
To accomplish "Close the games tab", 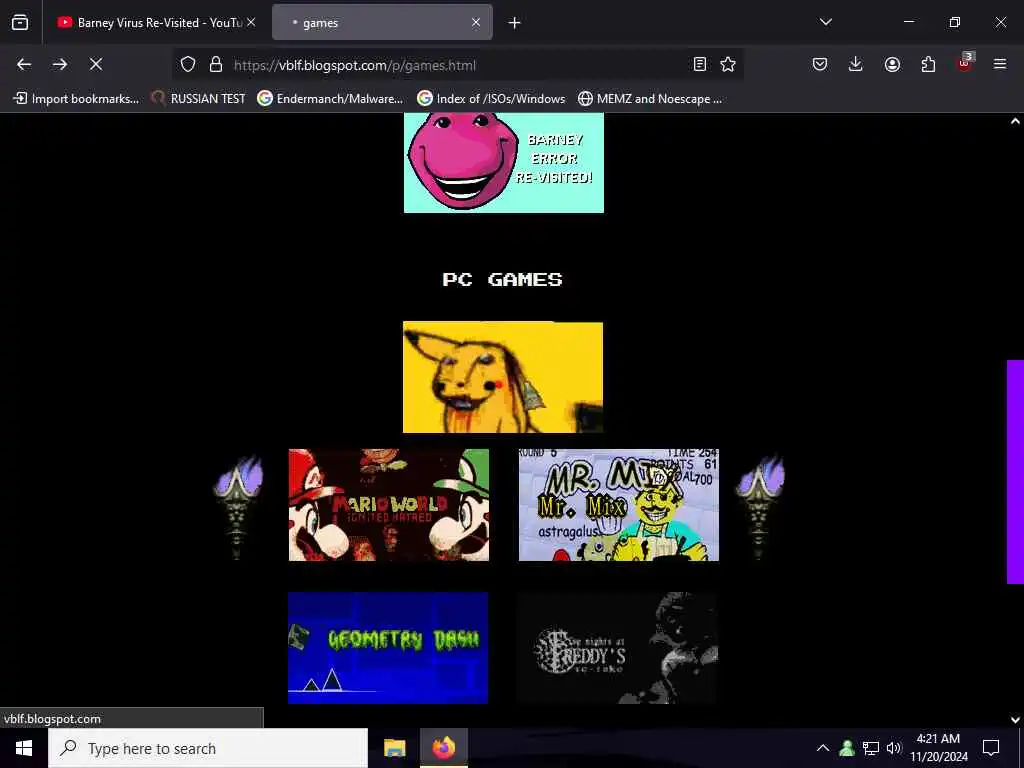I will click(x=476, y=22).
